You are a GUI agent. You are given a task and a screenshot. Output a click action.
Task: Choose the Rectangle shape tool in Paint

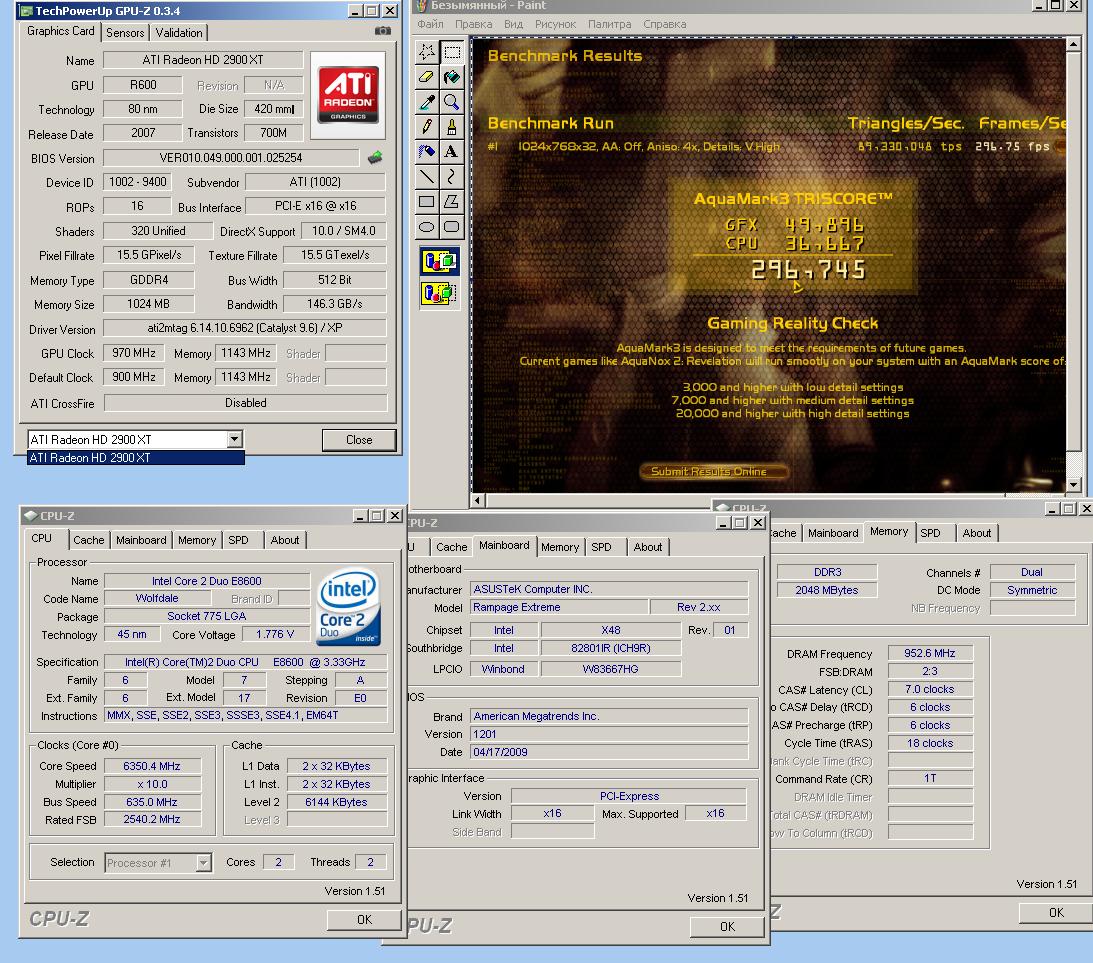click(427, 201)
